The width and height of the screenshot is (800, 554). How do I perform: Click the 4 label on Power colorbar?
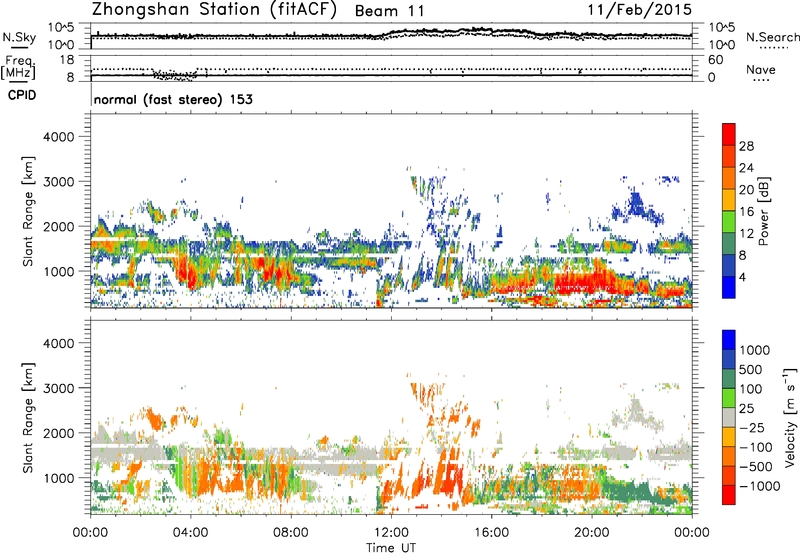click(742, 277)
